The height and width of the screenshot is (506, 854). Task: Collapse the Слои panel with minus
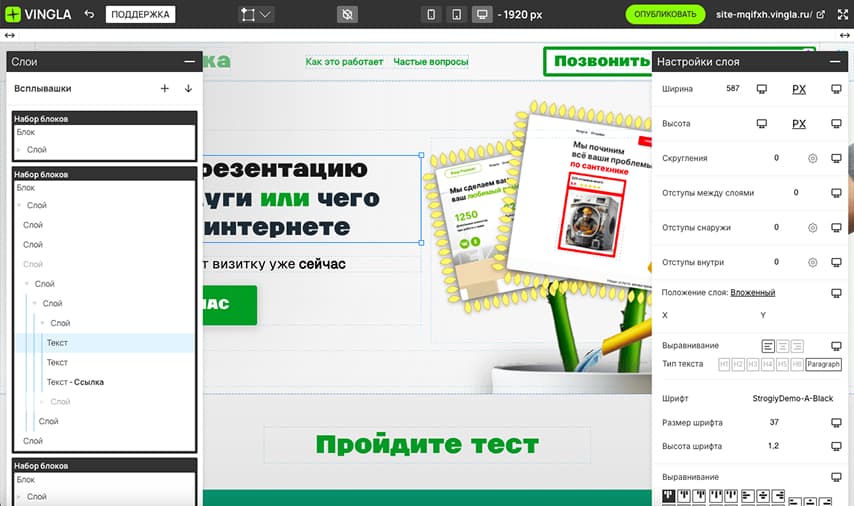189,62
